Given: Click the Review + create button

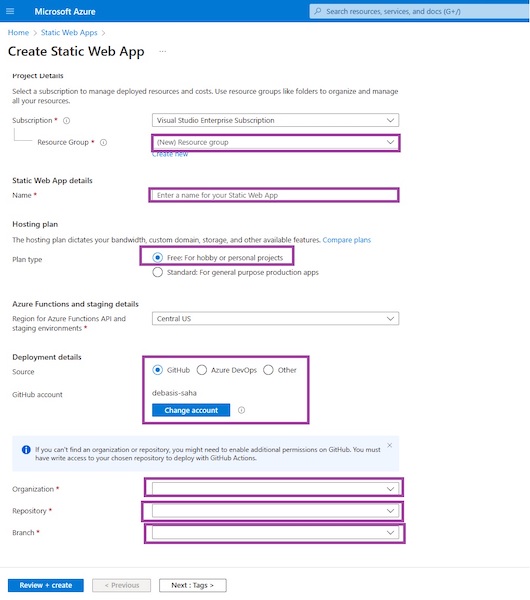Looking at the screenshot, I should pos(46,585).
